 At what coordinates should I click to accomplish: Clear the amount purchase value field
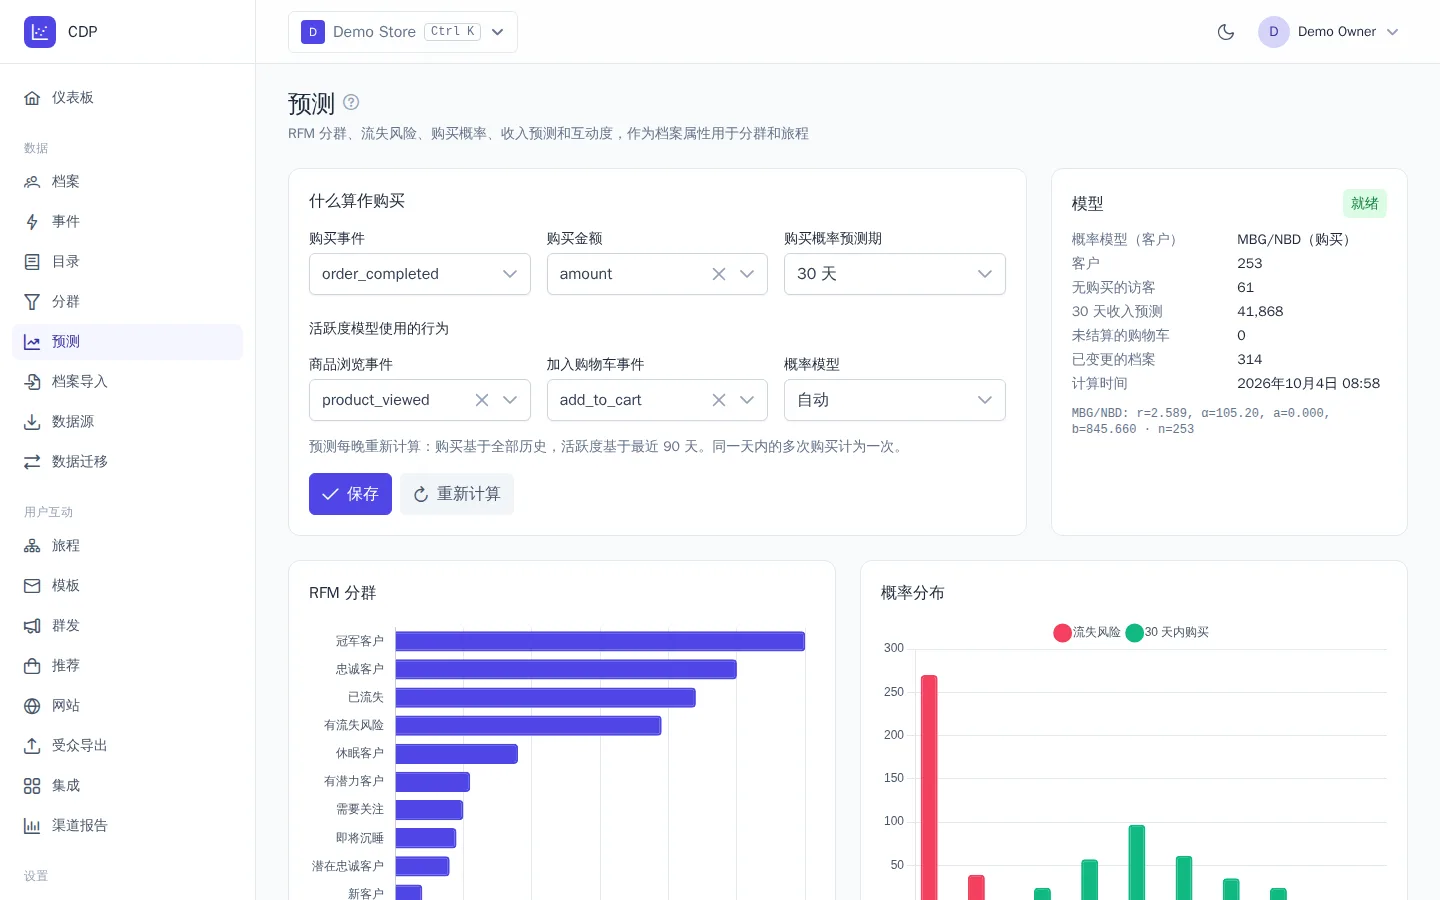tap(719, 274)
